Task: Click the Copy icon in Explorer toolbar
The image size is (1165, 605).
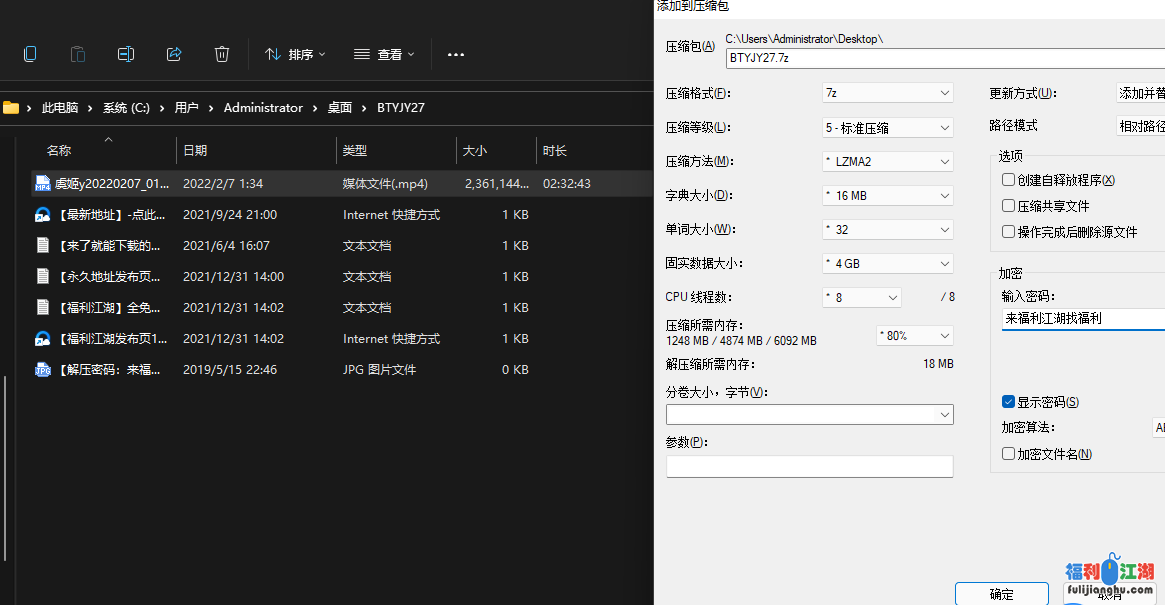Action: (30, 54)
